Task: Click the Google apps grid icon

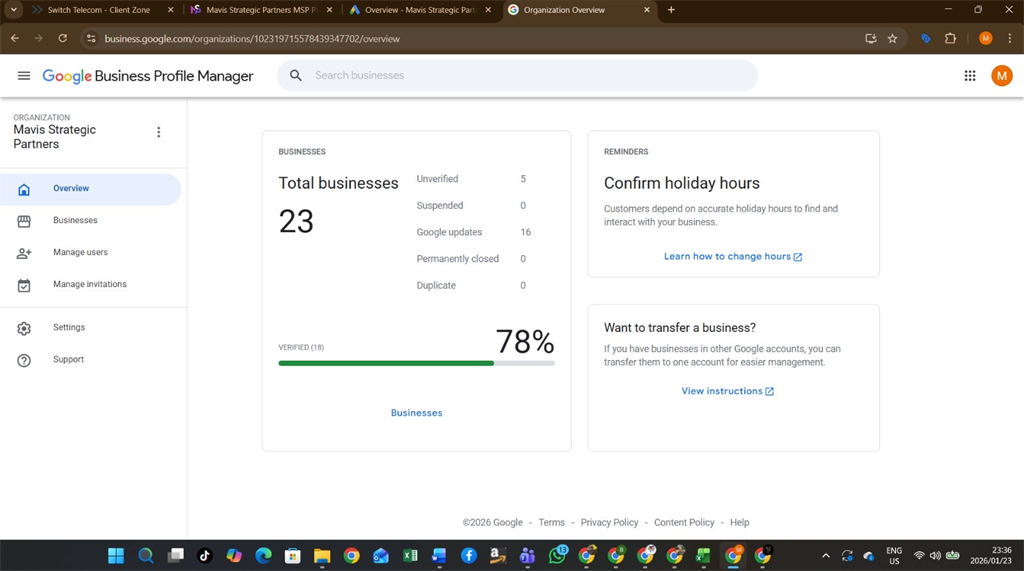Action: coord(969,76)
